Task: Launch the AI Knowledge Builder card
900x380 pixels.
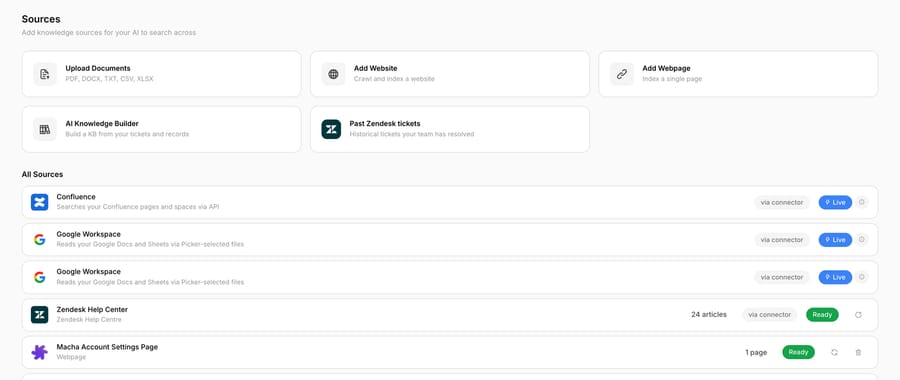Action: pyautogui.click(x=161, y=129)
